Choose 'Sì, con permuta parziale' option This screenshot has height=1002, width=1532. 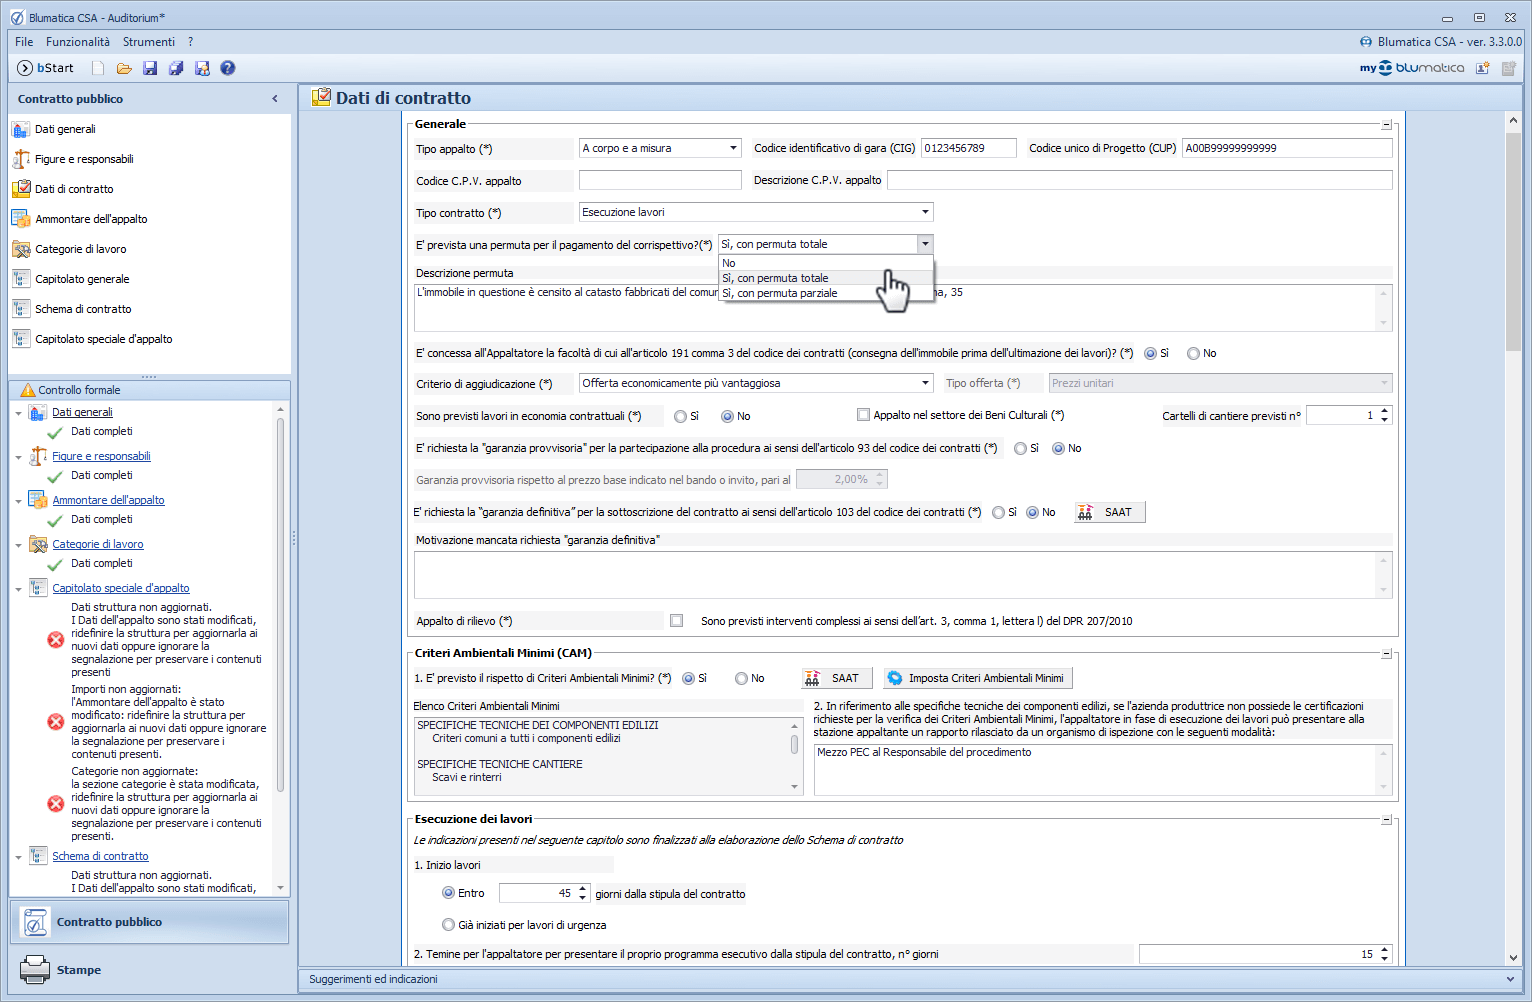tap(780, 293)
